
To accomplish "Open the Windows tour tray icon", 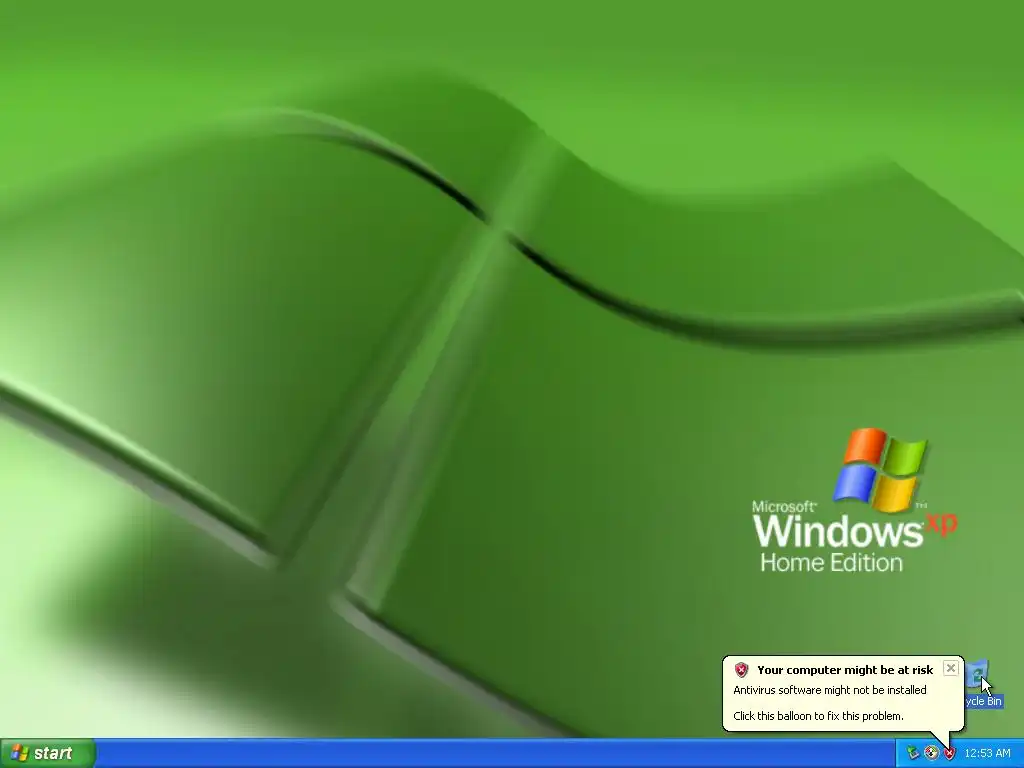I will point(931,753).
